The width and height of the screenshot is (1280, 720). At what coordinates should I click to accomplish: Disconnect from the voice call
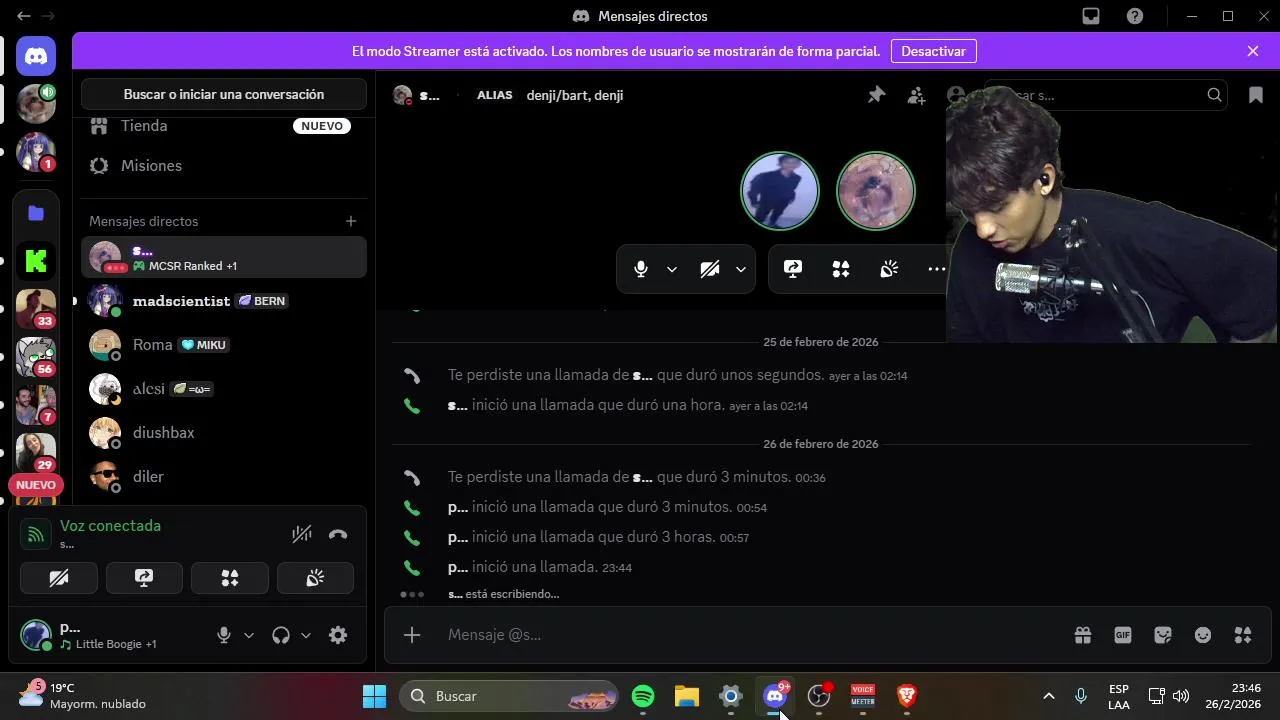(338, 534)
